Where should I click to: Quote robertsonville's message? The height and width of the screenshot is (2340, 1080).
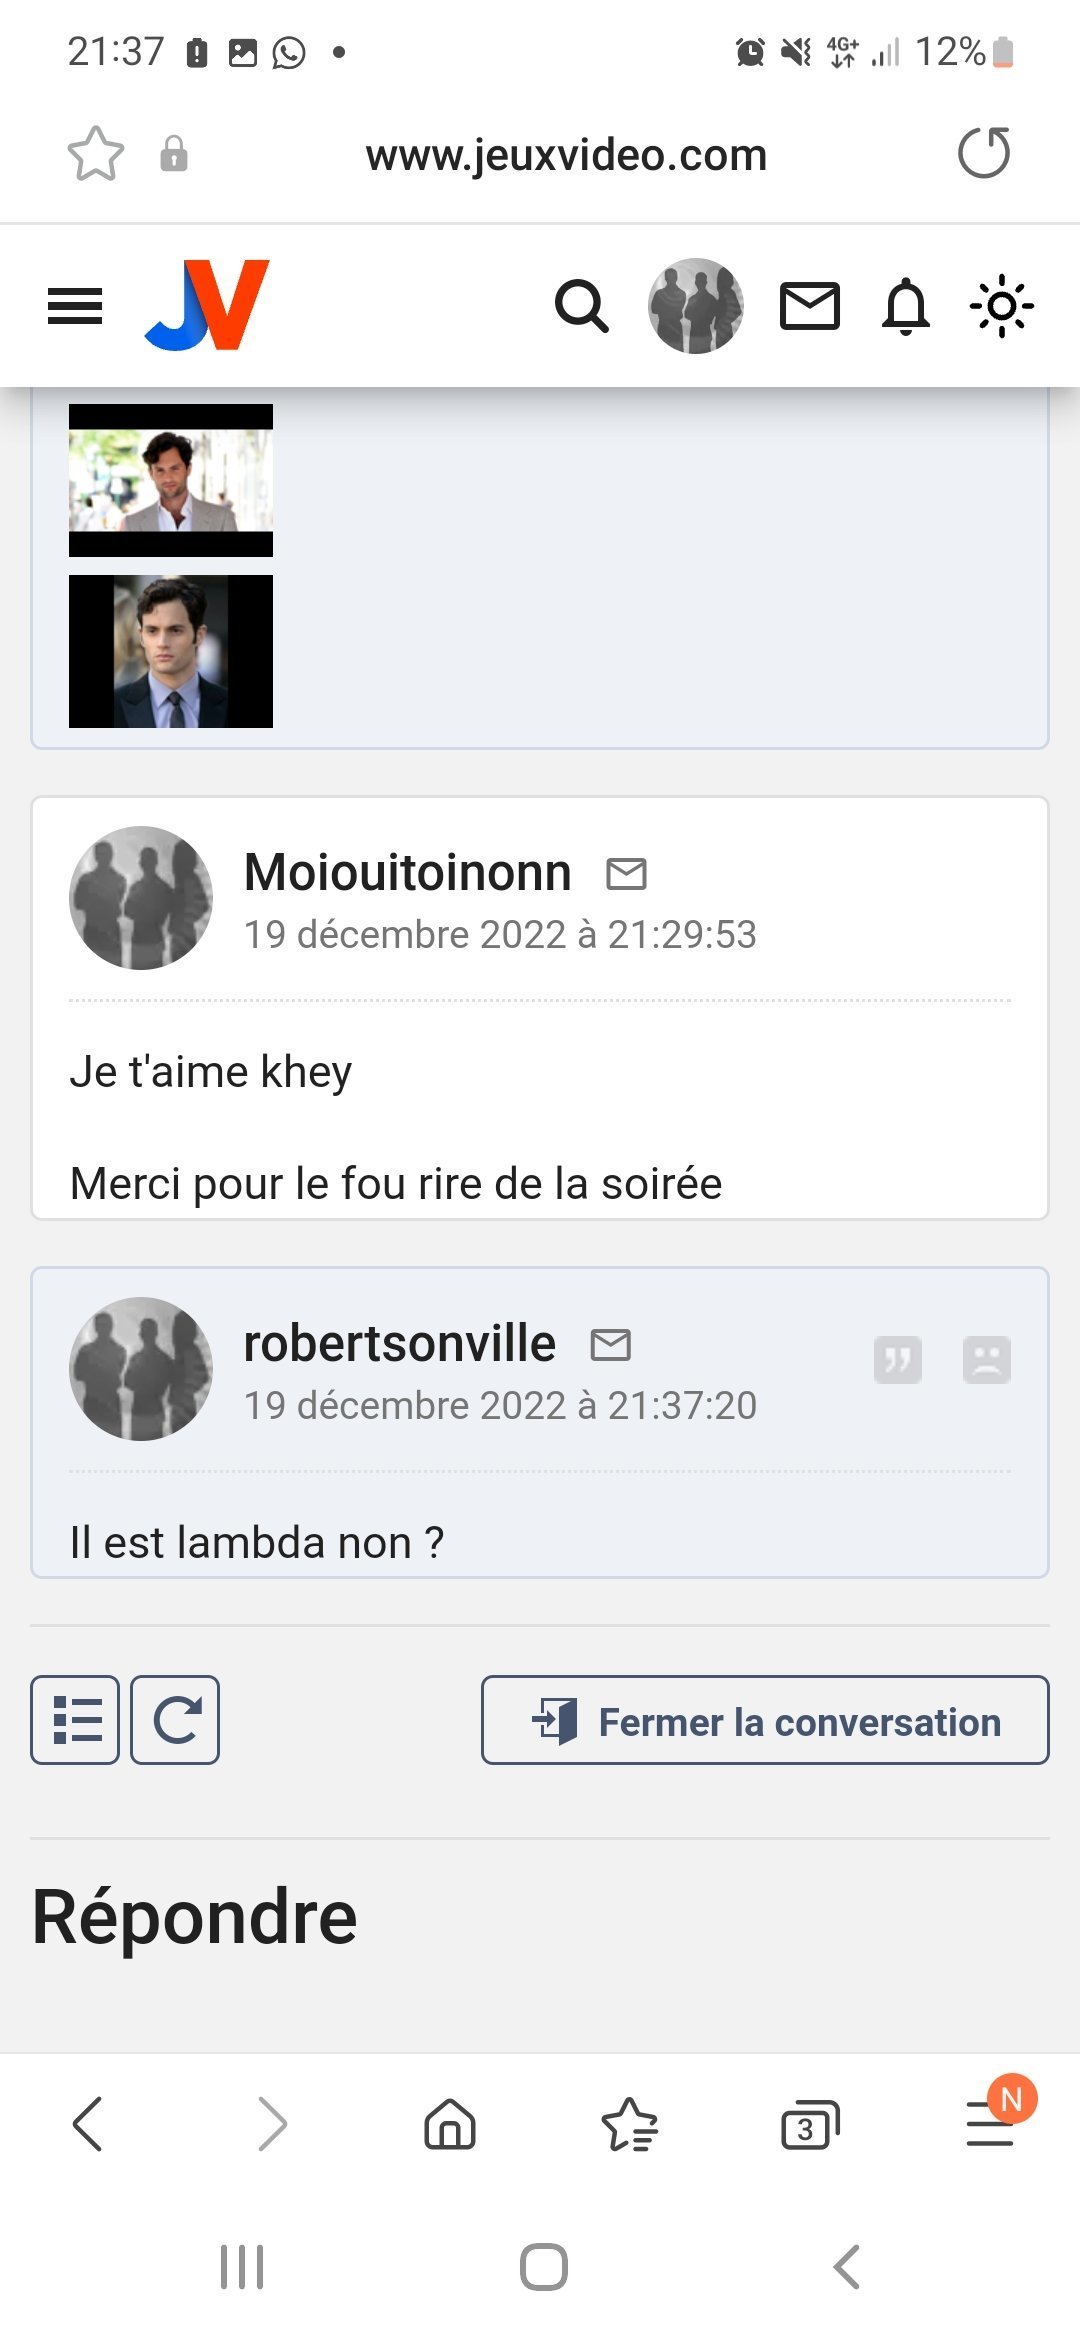pos(897,1360)
